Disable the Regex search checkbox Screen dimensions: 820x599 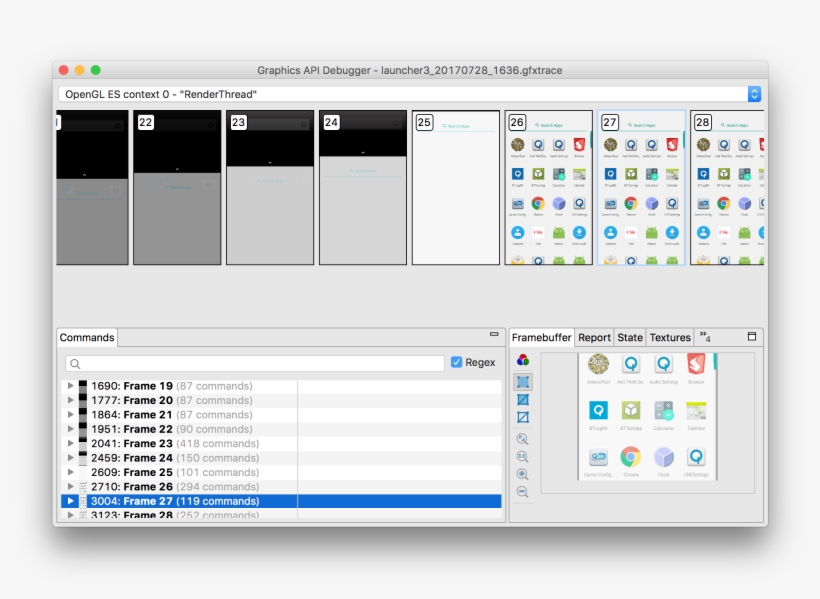[458, 362]
